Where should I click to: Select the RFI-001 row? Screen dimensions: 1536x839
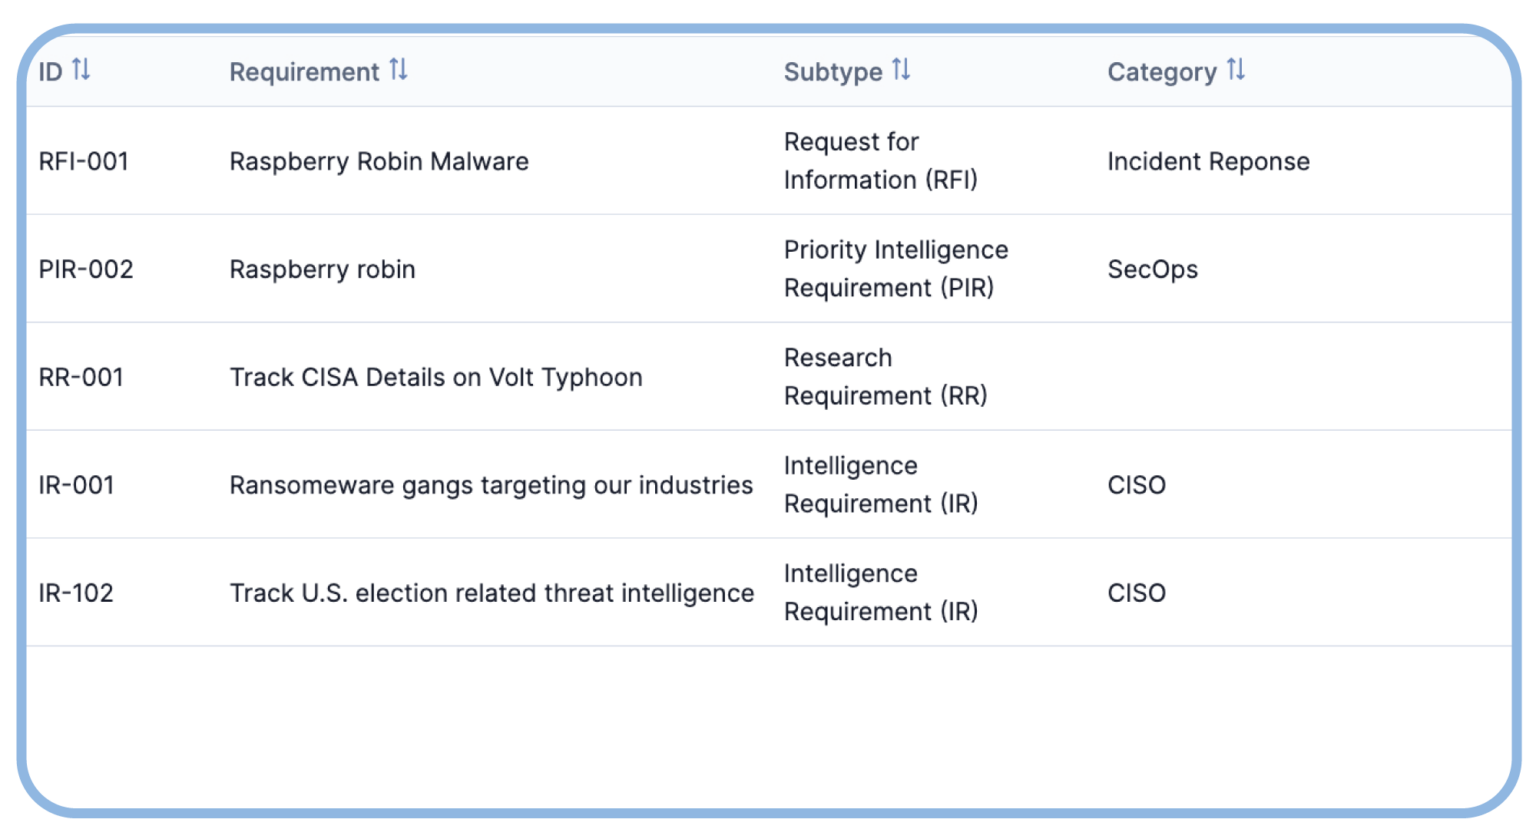[x=84, y=161]
